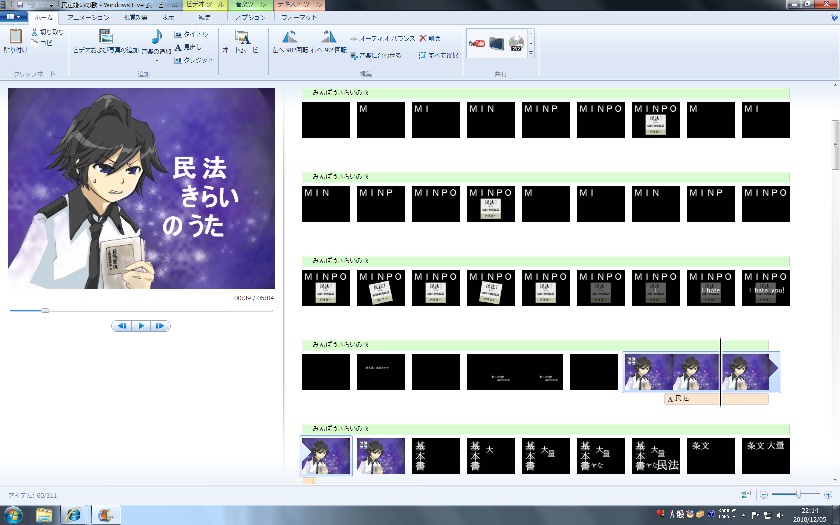The width and height of the screenshot is (840, 525).
Task: Open the Add music dropdown arrow
Action: tap(156, 60)
